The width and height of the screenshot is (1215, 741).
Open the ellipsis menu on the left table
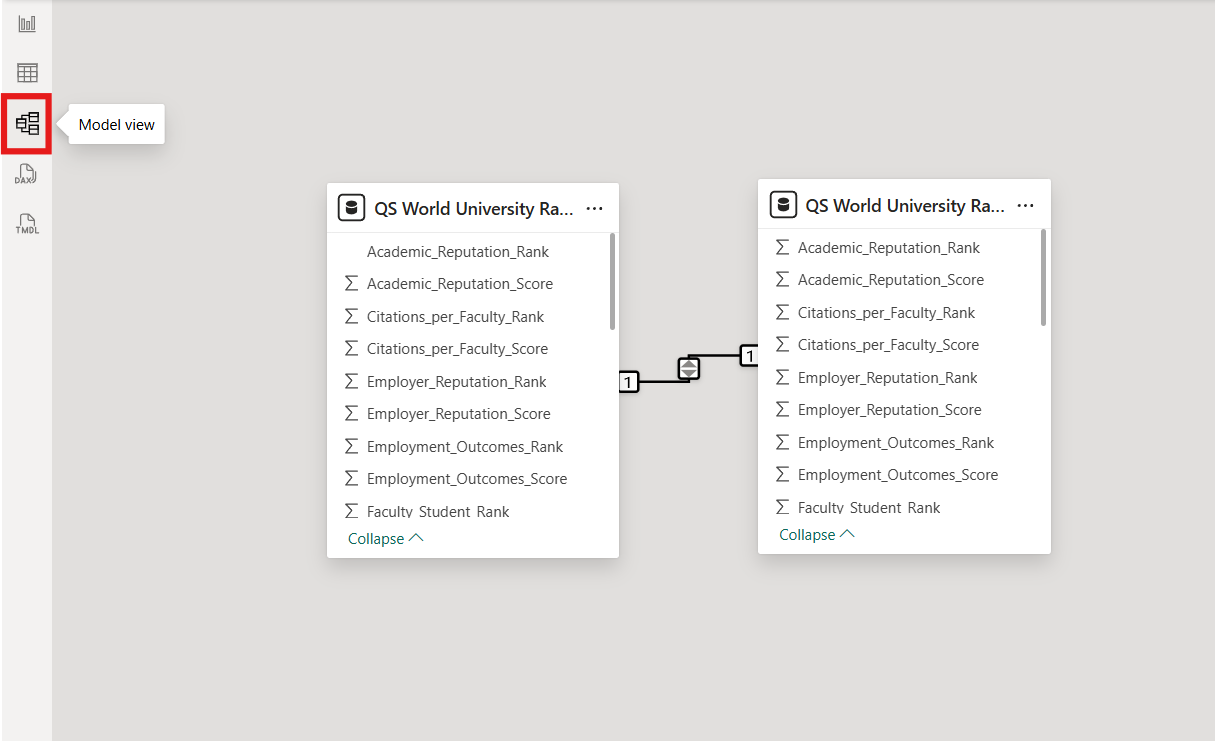pos(595,208)
